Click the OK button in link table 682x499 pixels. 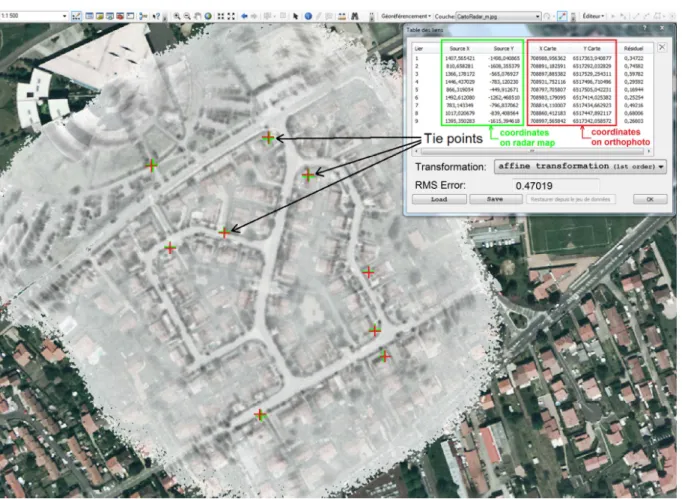[x=650, y=199]
